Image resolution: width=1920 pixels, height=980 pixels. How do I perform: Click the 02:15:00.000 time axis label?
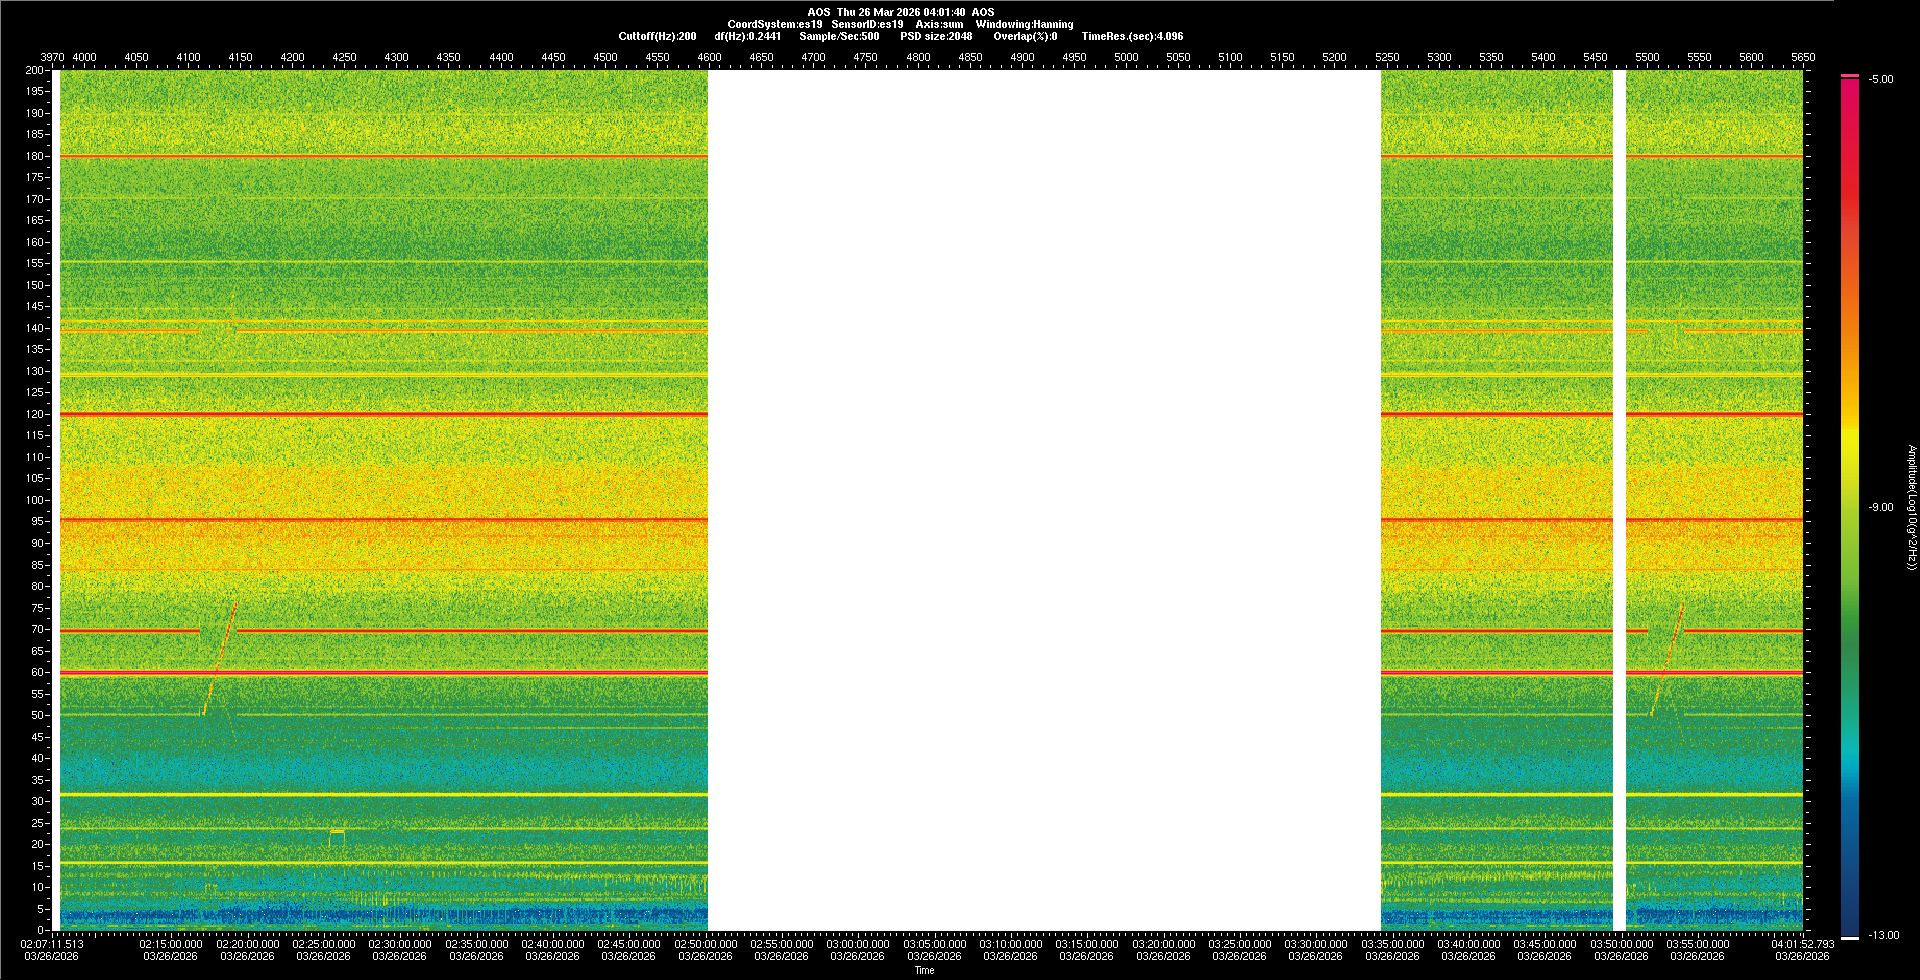click(x=171, y=944)
